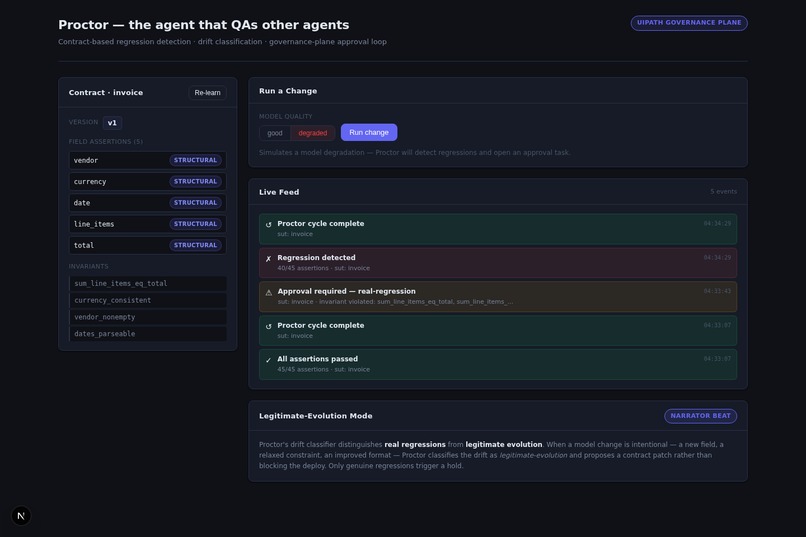The height and width of the screenshot is (537, 806).
Task: Click the Proctor page title heading
Action: click(204, 25)
